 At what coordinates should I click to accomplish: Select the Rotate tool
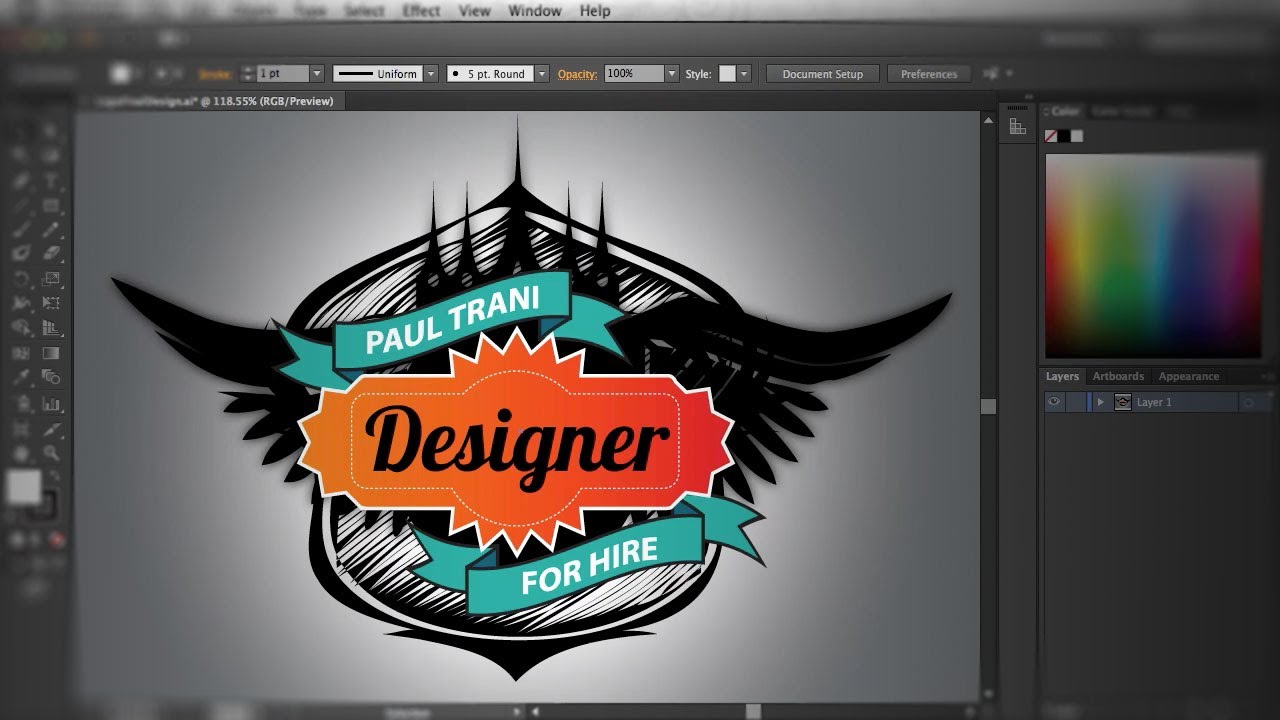[22, 277]
